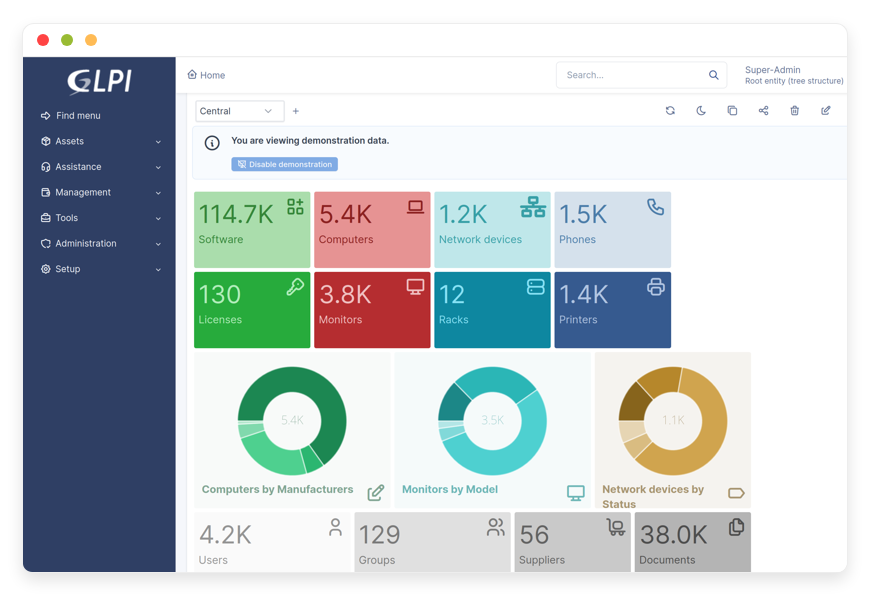
Task: Refresh the dashboard
Action: click(670, 110)
